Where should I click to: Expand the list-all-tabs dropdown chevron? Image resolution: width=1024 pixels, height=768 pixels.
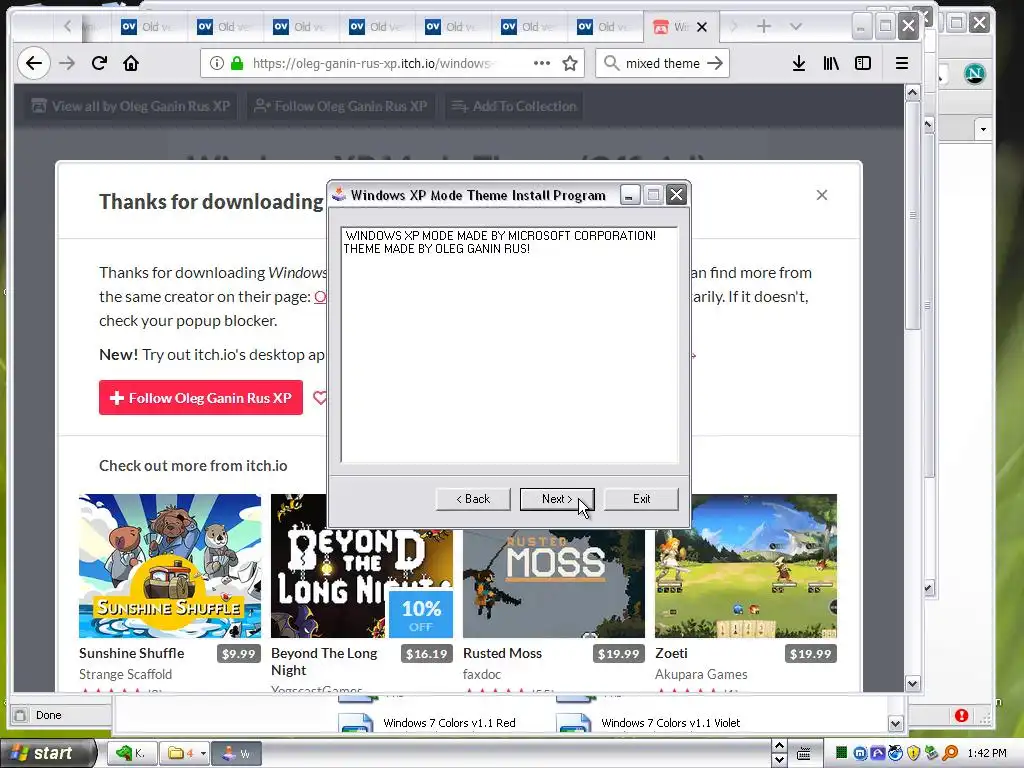click(795, 27)
